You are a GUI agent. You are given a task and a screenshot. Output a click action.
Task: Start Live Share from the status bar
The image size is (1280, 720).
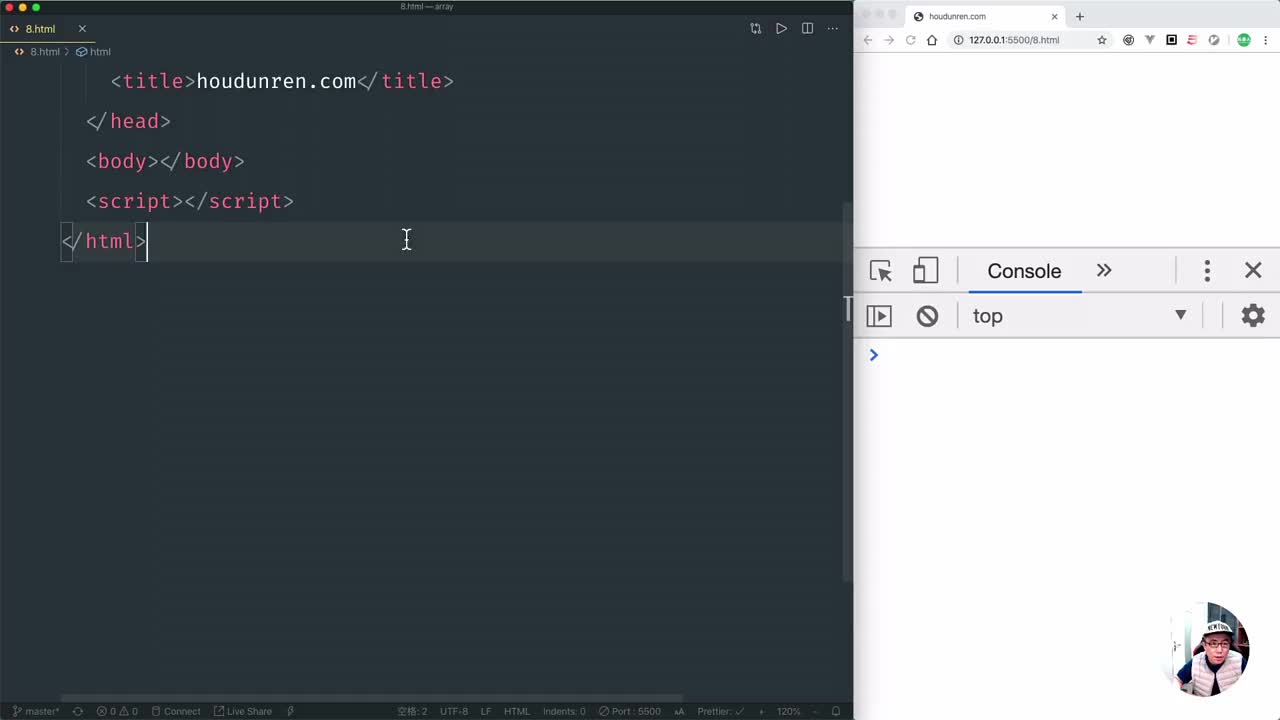(x=243, y=711)
